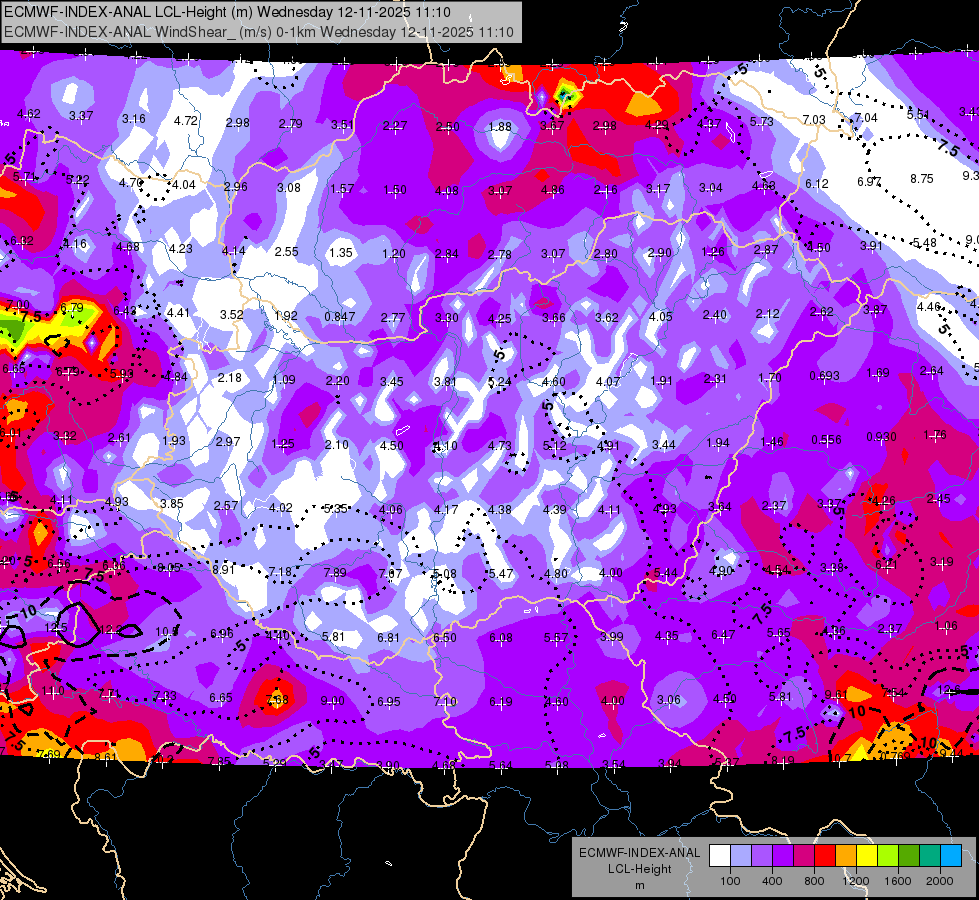Viewport: 979px width, 900px height.
Task: Click the legend tick label '100'
Action: coord(730,881)
